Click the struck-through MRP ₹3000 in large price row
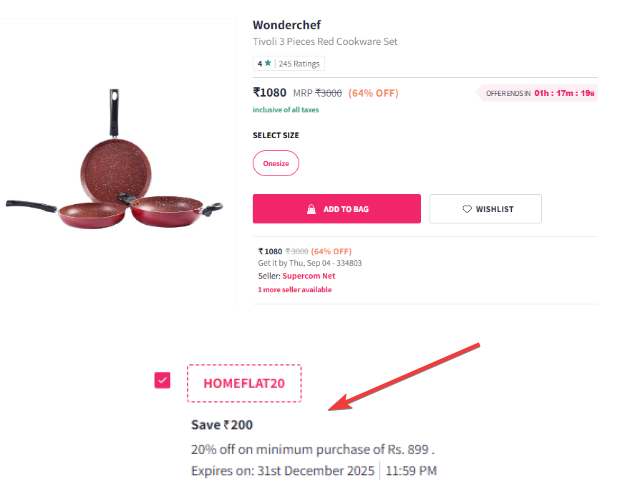The height and width of the screenshot is (496, 639). [328, 93]
